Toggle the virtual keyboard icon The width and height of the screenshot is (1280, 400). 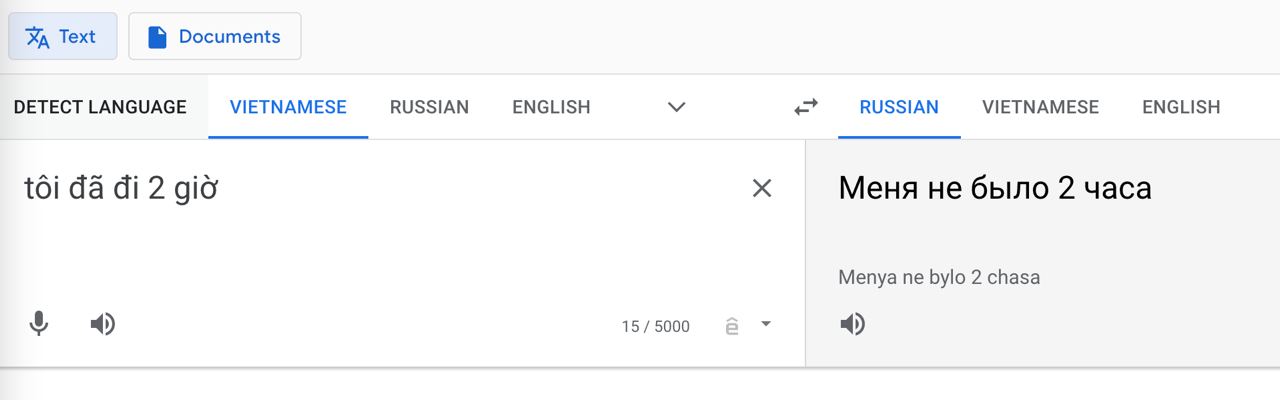tap(733, 326)
